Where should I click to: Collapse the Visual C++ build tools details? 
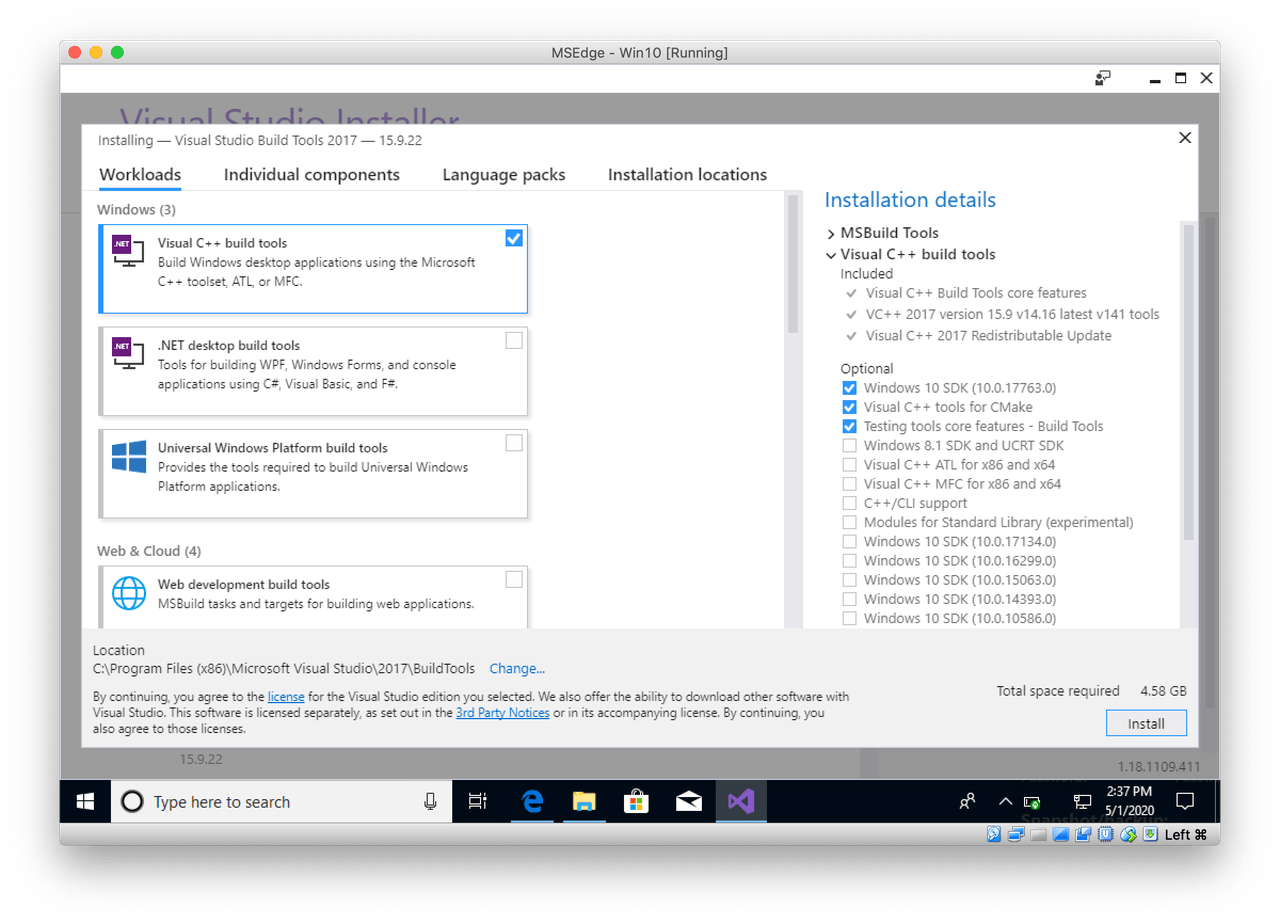[x=831, y=254]
